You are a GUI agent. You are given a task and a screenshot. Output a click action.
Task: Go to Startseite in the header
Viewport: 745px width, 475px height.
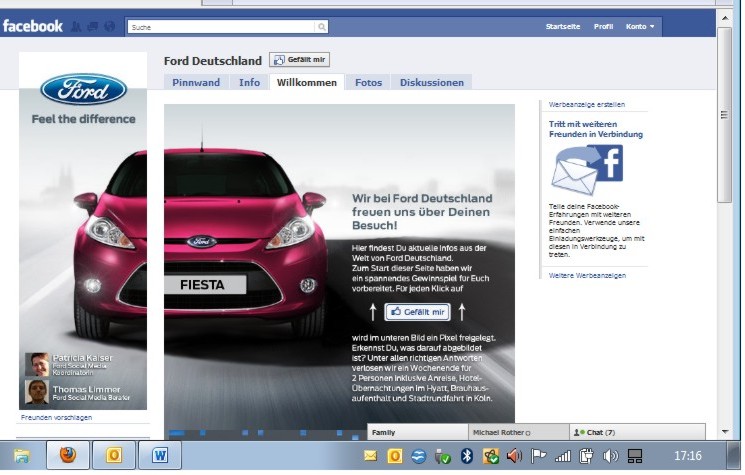tap(563, 27)
